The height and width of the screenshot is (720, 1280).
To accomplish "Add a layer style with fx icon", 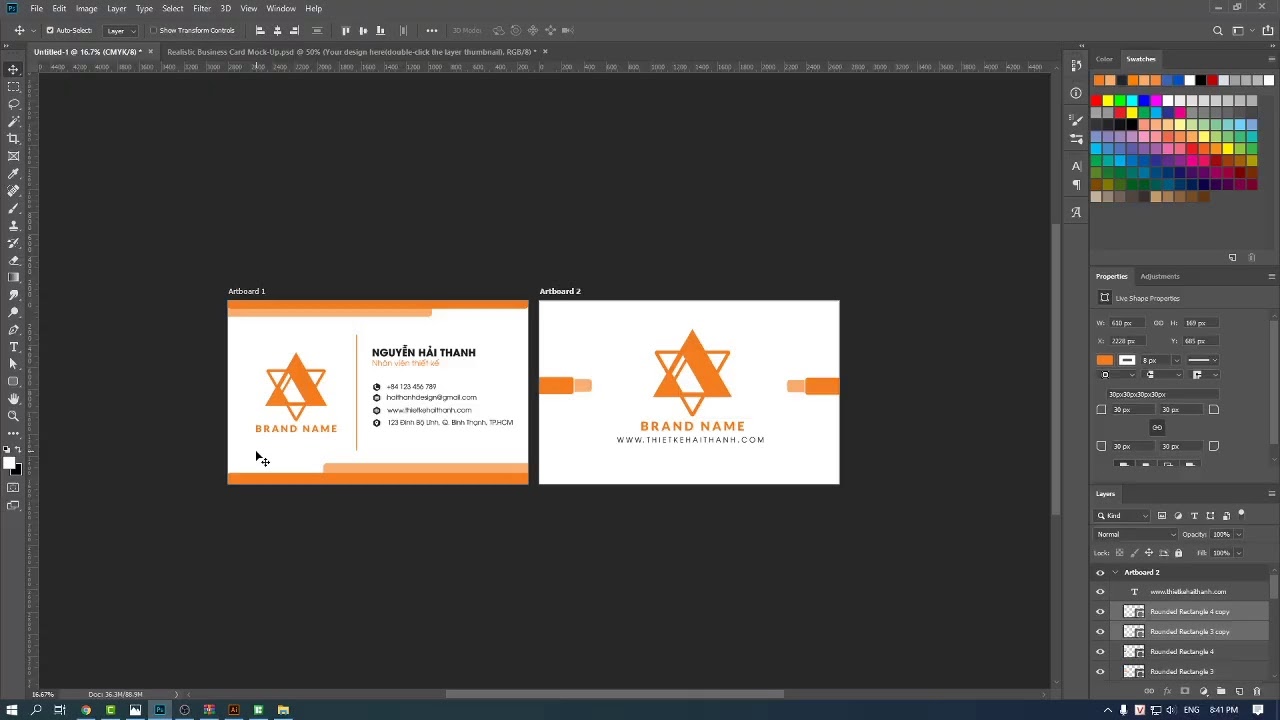I will coord(1167,691).
